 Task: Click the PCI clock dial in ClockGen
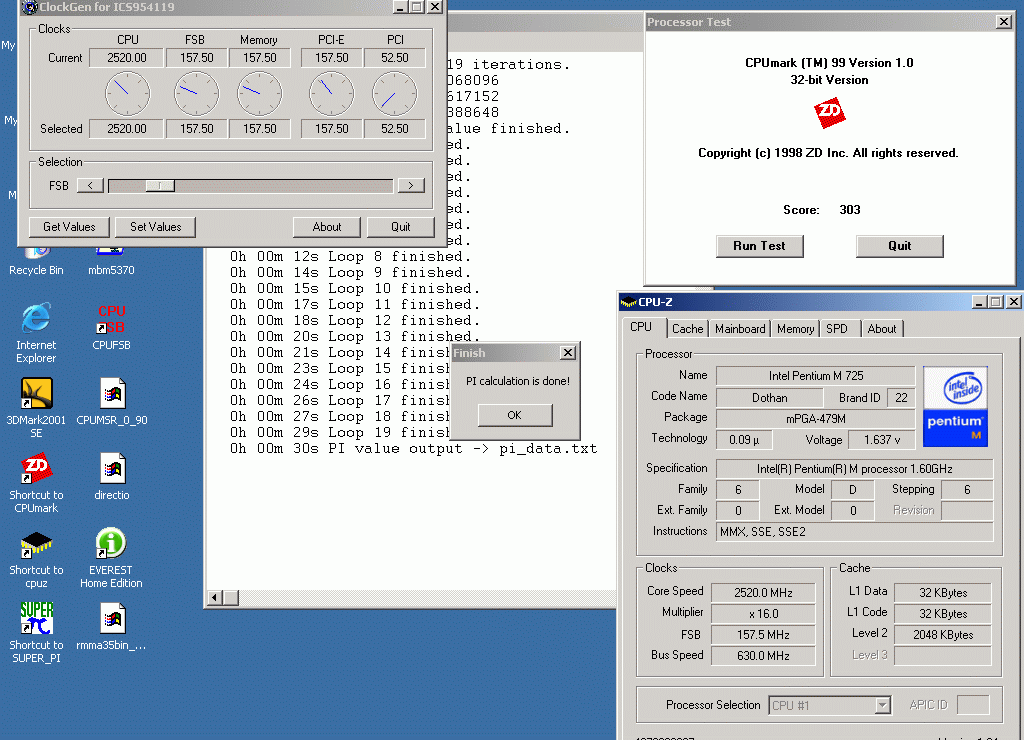pos(394,93)
